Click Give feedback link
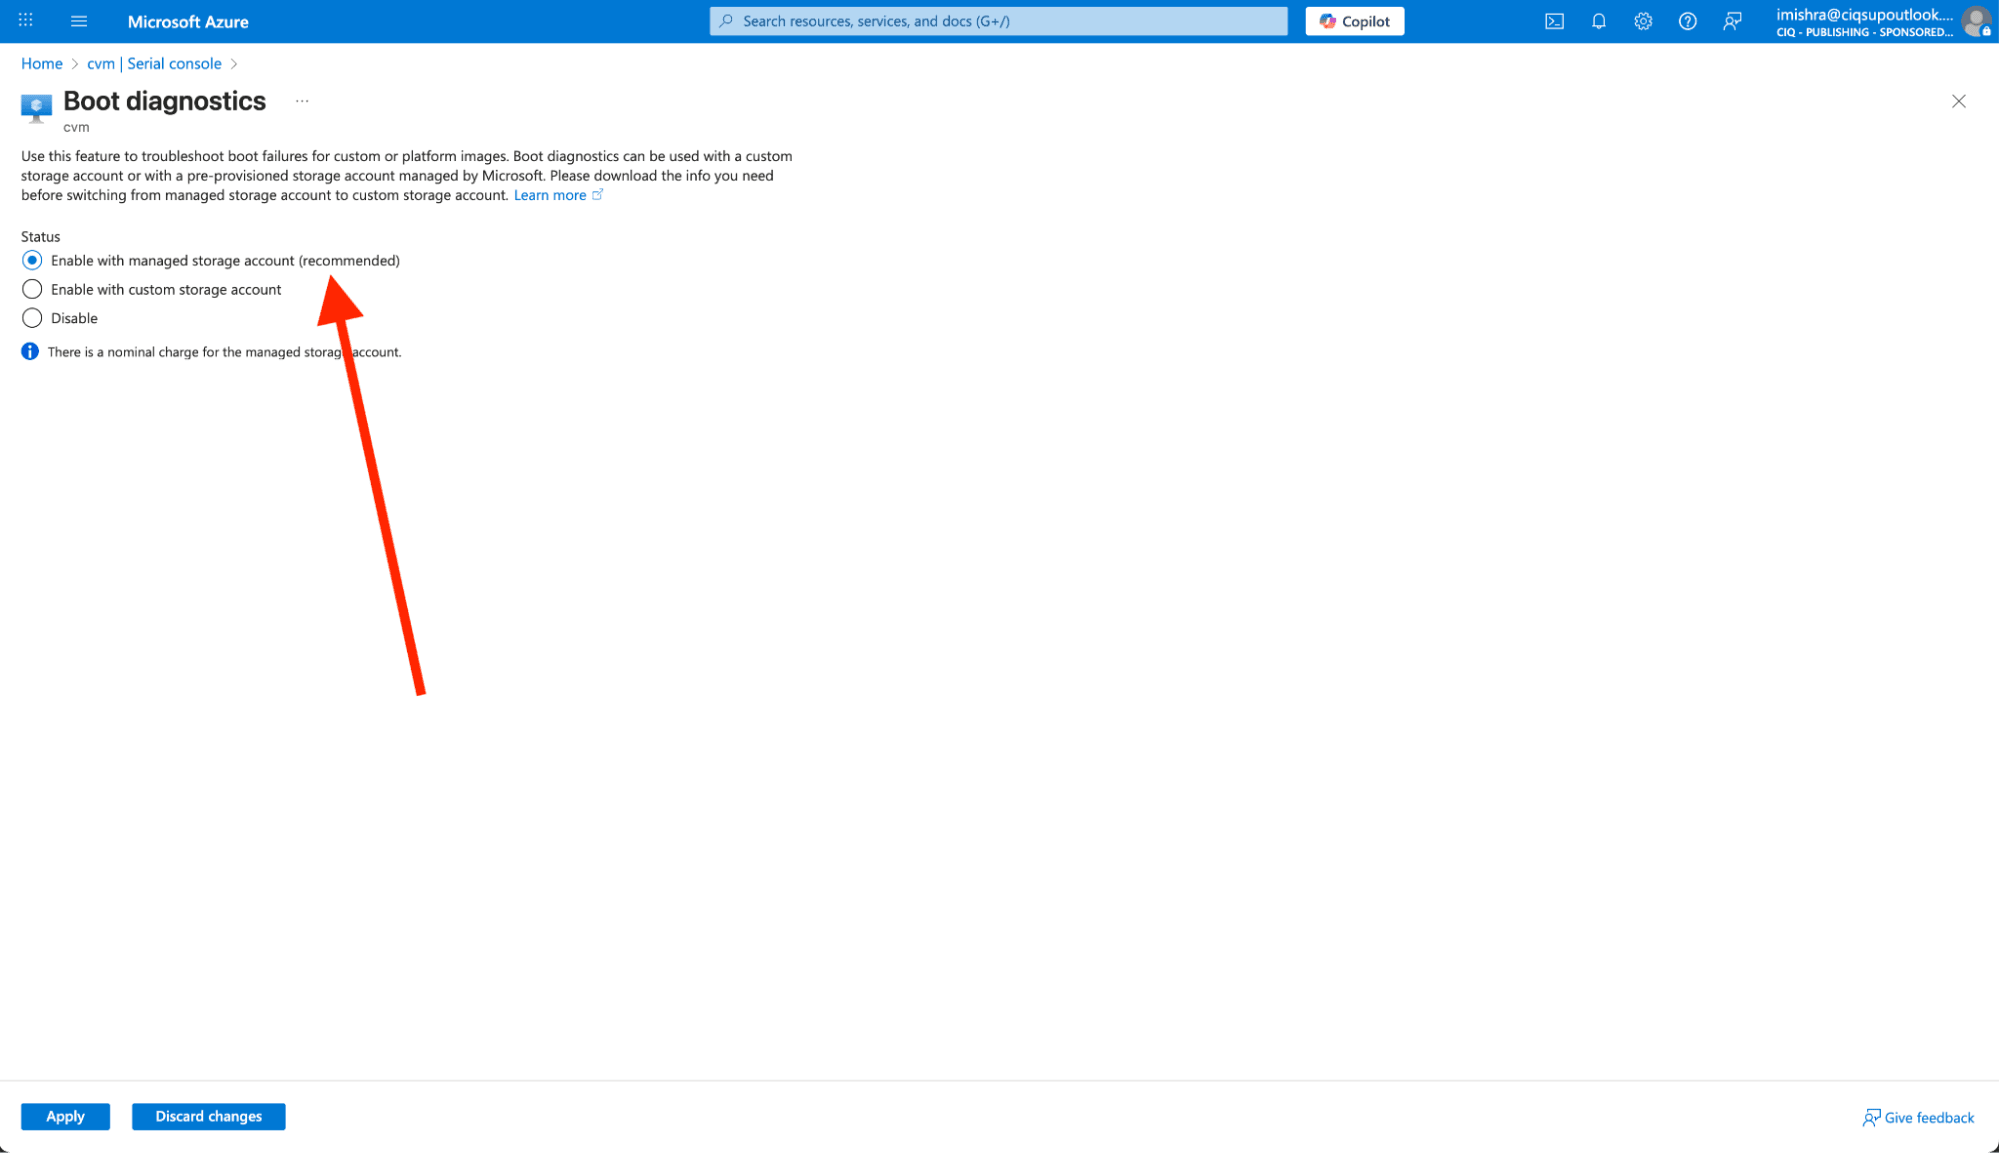This screenshot has width=1999, height=1153. 1918,1117
